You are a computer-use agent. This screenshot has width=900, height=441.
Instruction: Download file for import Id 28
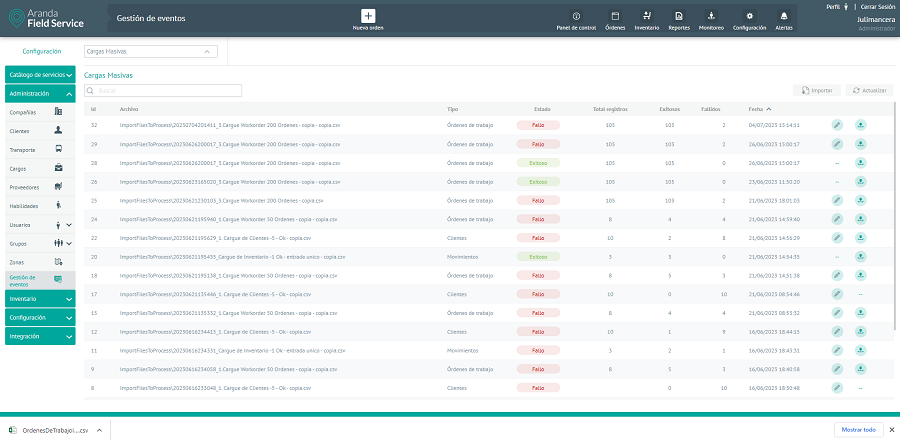[860, 163]
